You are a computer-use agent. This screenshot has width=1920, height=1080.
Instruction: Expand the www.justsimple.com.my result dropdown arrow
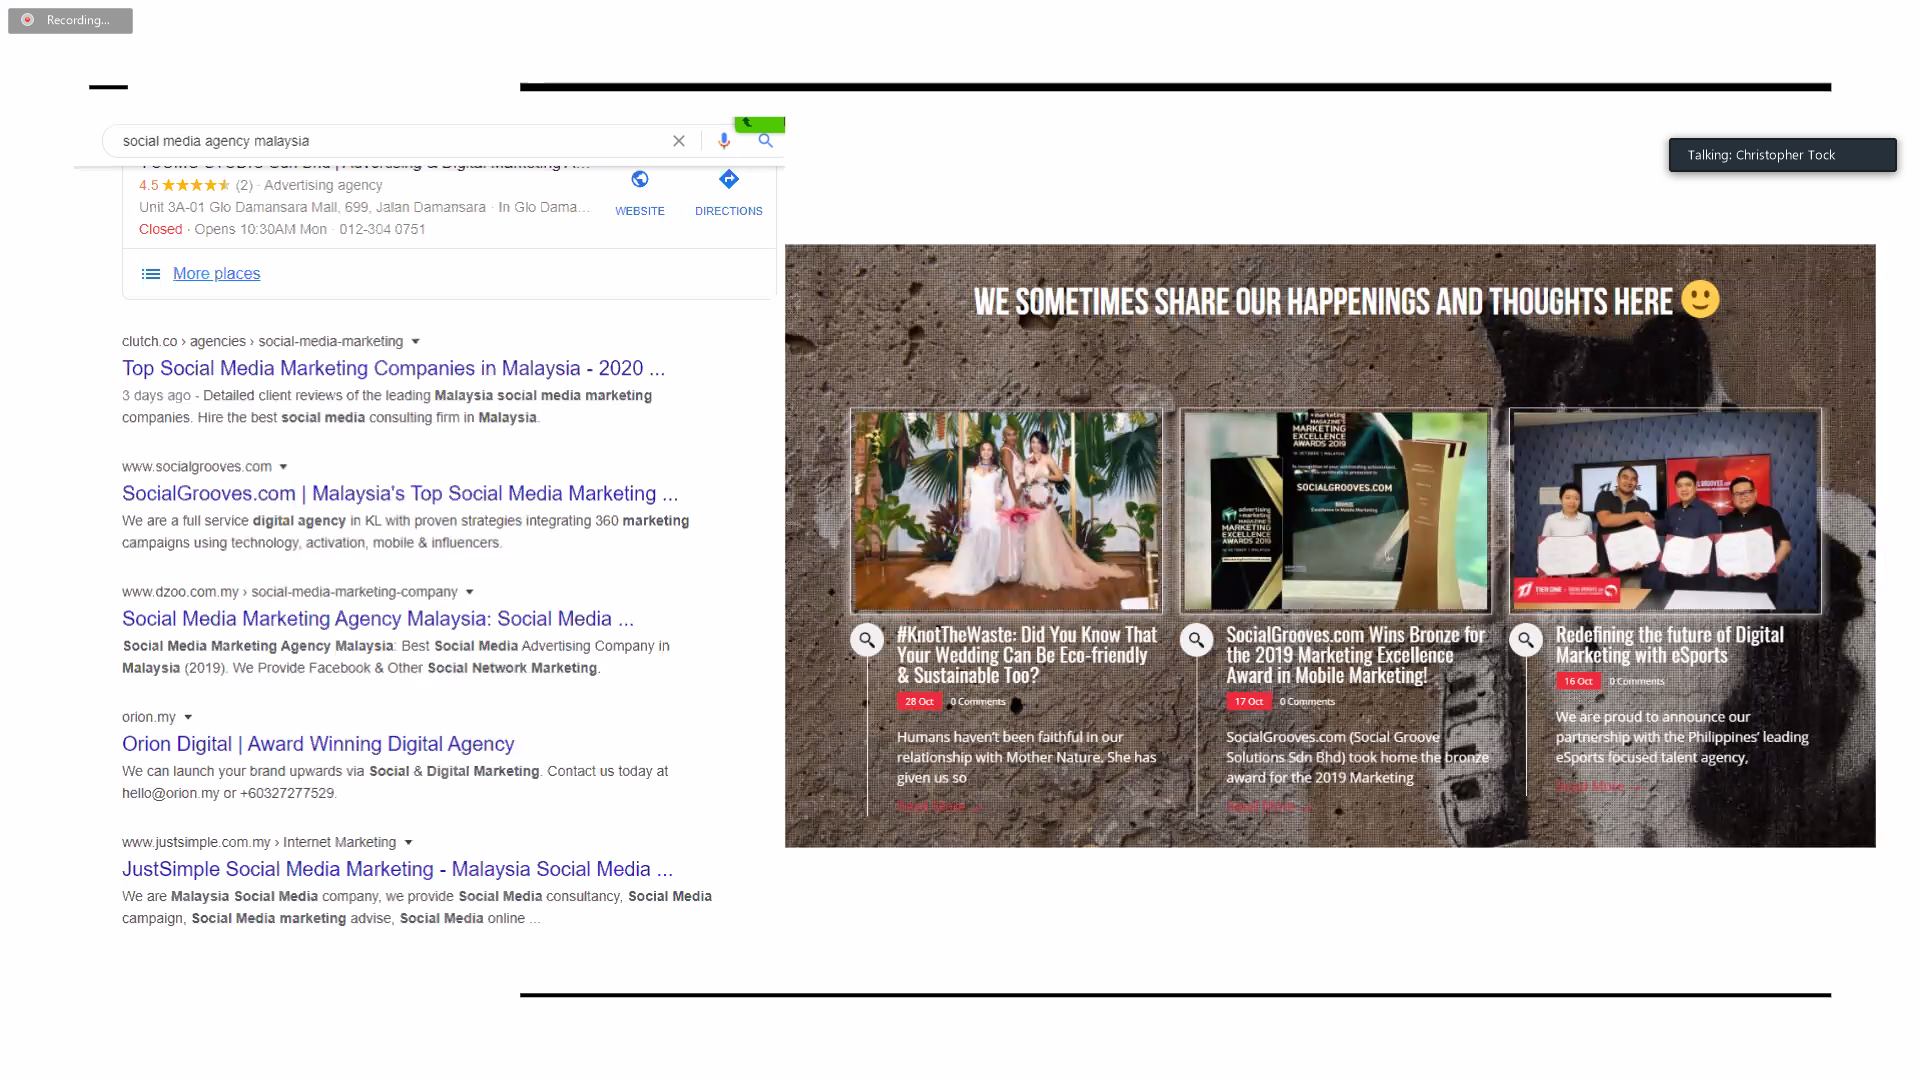coord(408,843)
